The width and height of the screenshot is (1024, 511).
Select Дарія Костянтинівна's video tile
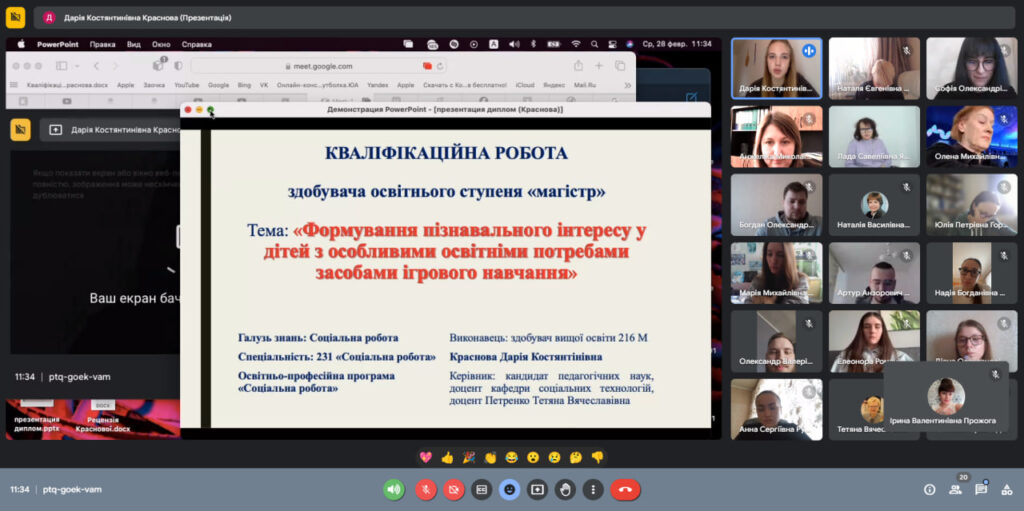(776, 68)
